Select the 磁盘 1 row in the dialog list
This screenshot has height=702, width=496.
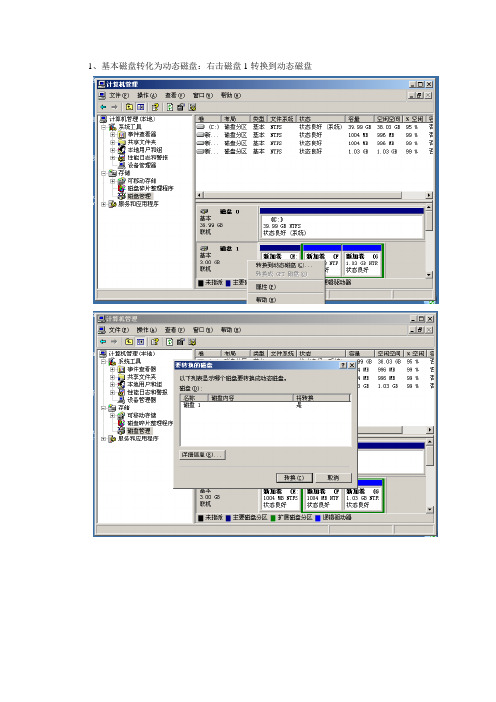click(265, 405)
